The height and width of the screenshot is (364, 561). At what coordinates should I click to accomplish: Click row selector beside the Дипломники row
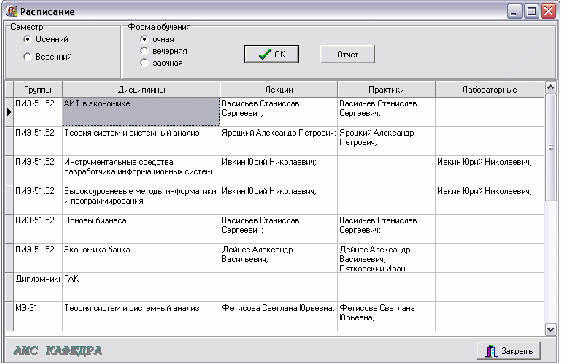point(9,287)
